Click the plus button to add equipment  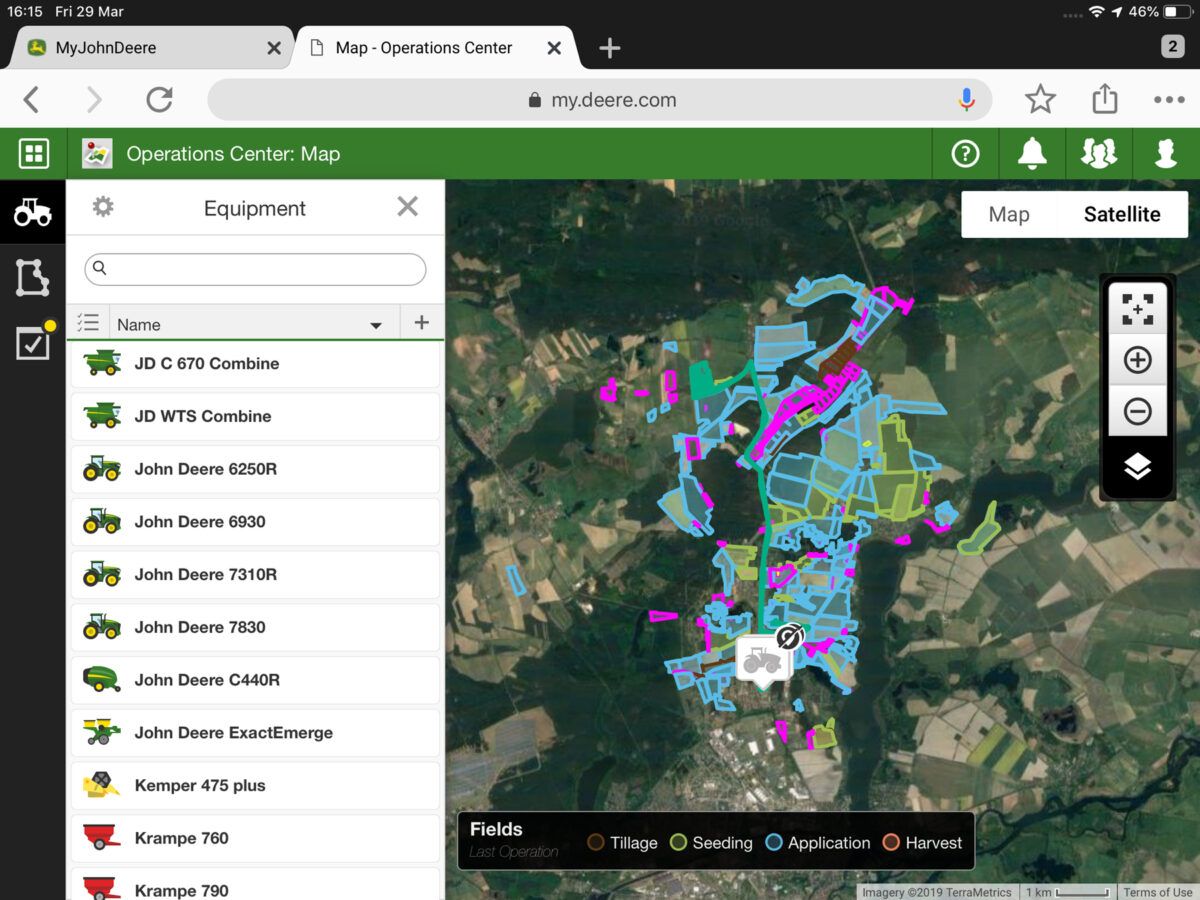coord(421,322)
